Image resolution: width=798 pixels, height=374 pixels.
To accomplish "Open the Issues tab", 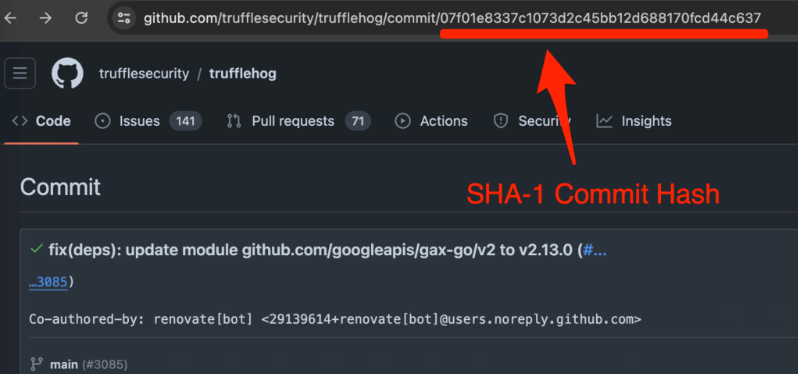I will (148, 121).
